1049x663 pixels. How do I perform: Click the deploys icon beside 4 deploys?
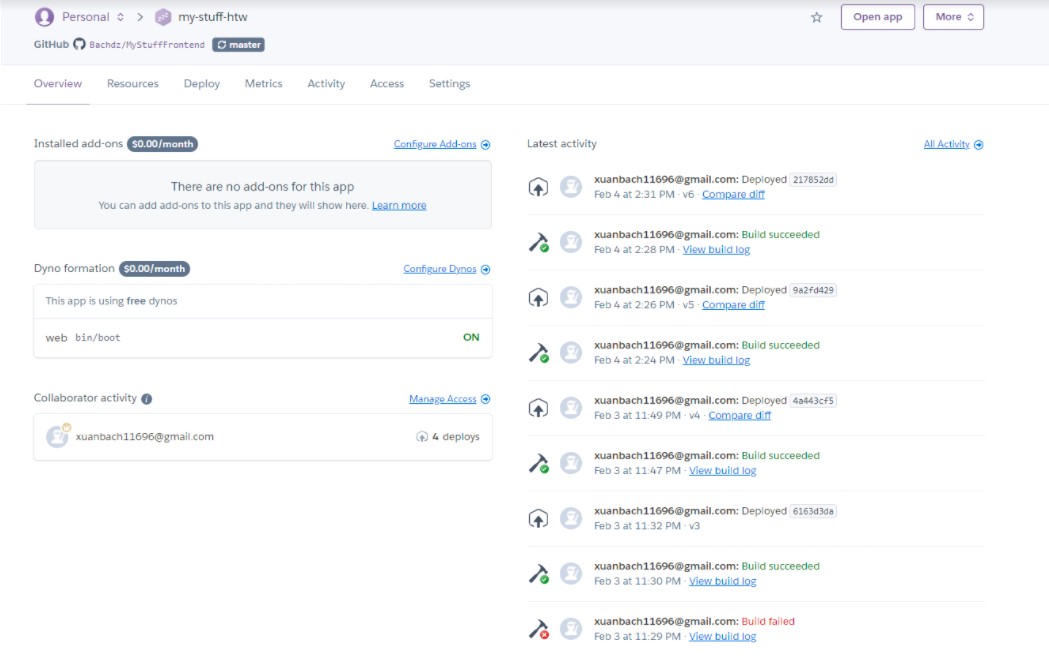[x=421, y=436]
